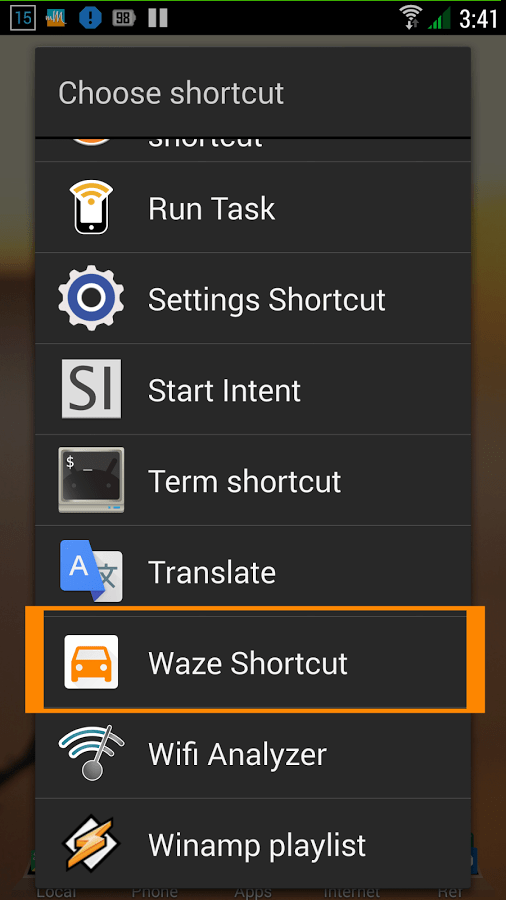506x900 pixels.
Task: Choose the Translate shortcut
Action: click(x=253, y=571)
